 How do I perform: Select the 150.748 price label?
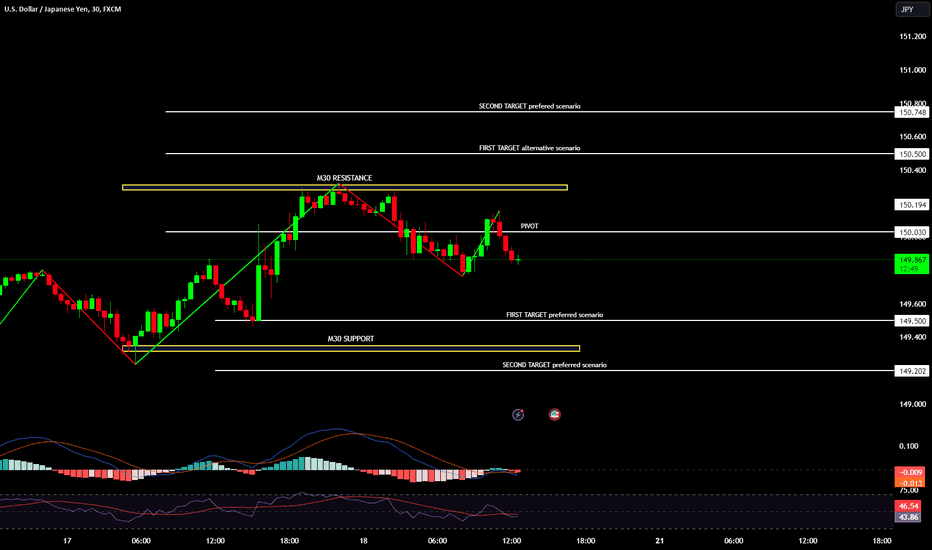tap(912, 112)
